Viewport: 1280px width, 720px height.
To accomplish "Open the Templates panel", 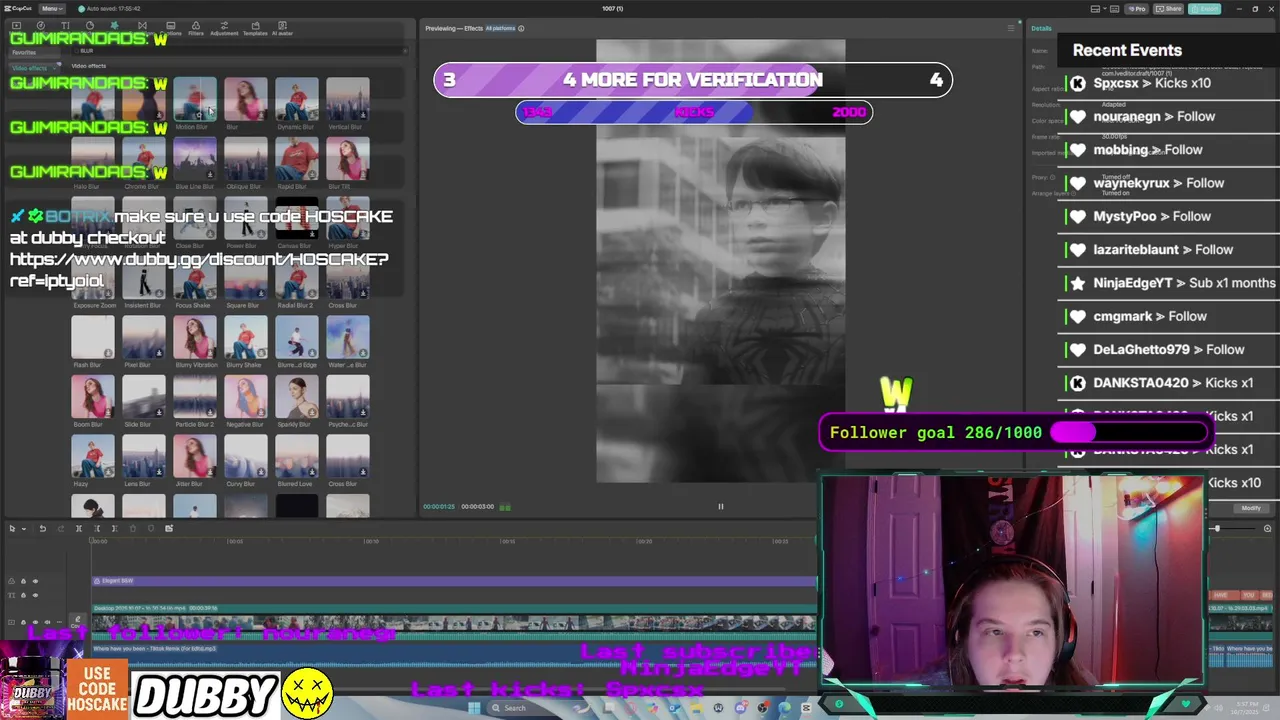I will 255,28.
